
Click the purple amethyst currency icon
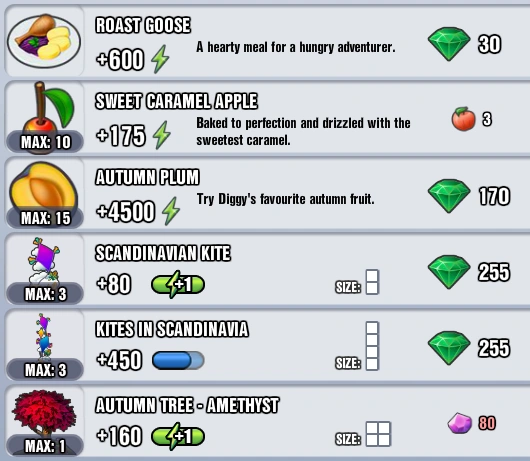tap(460, 423)
